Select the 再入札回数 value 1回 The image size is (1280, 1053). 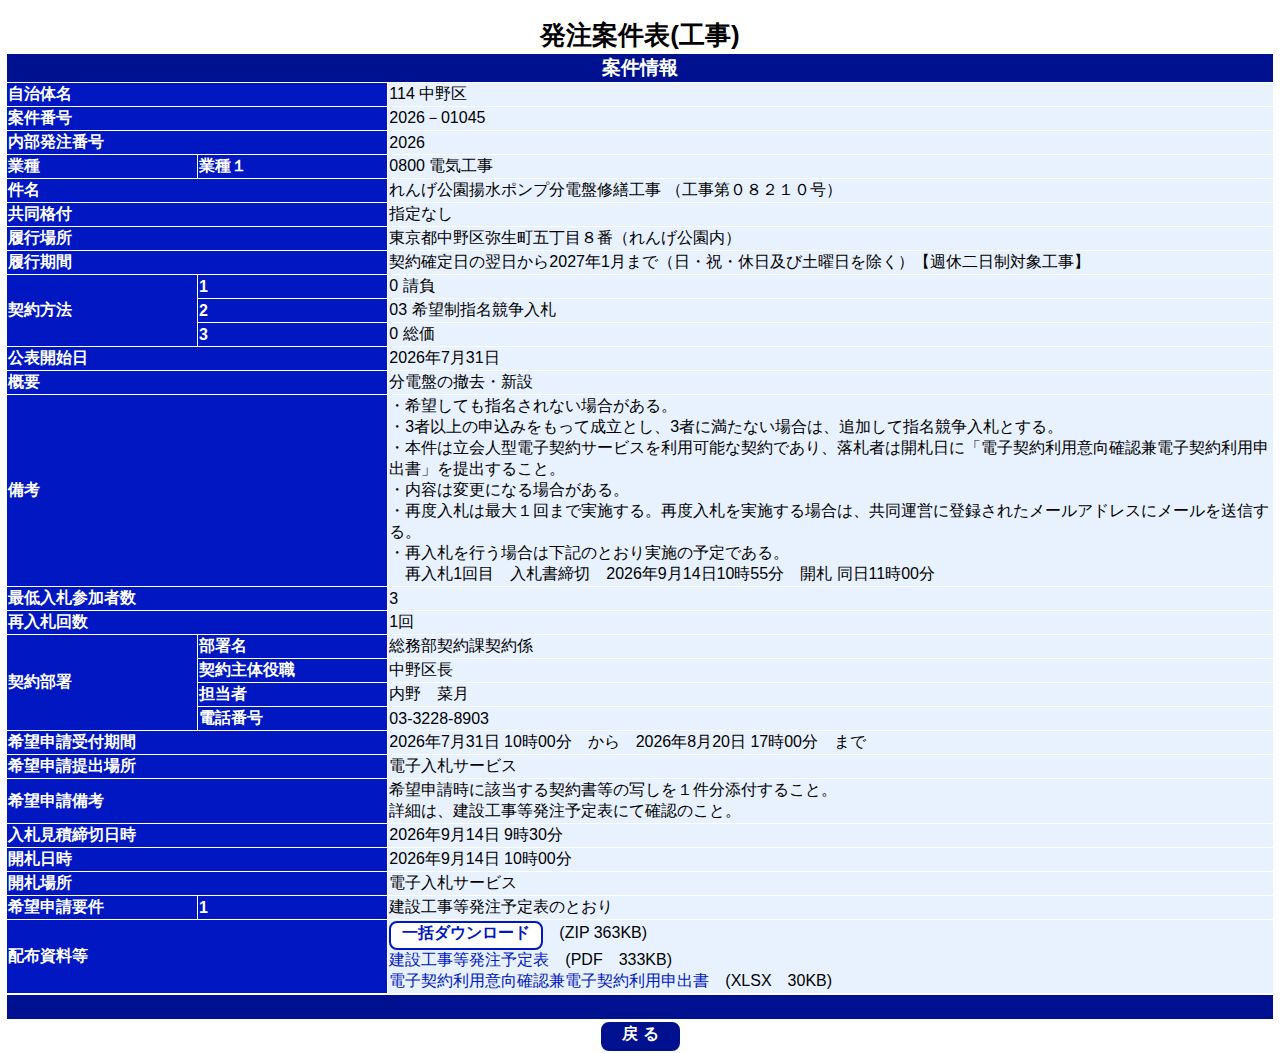pos(401,622)
